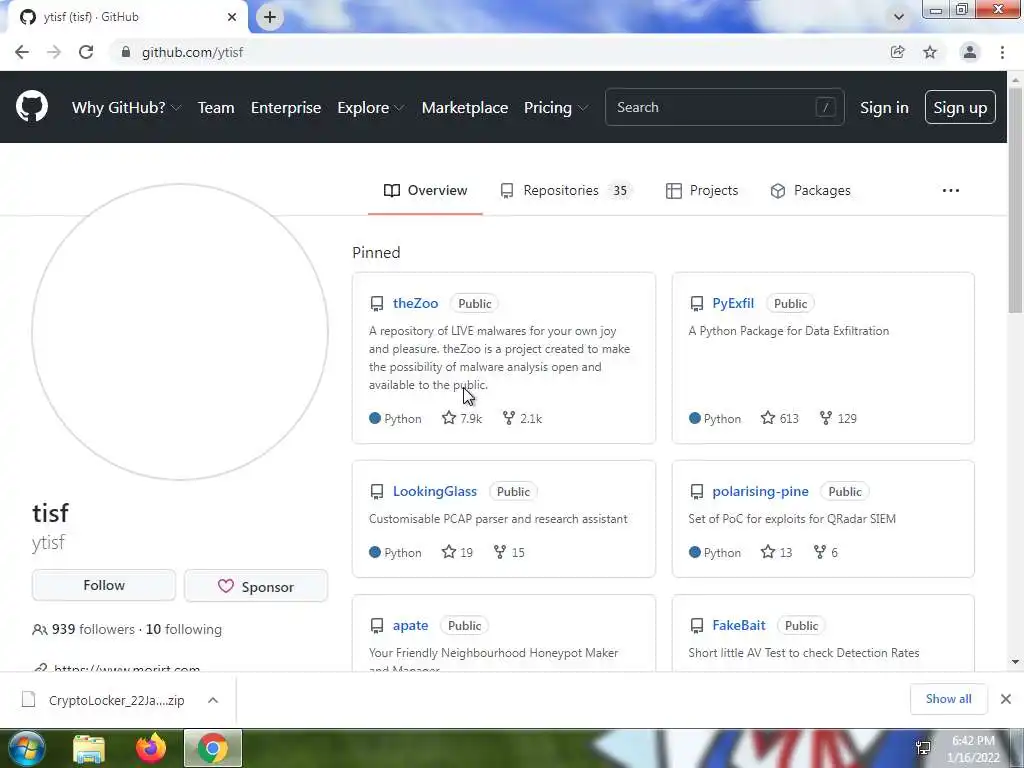The width and height of the screenshot is (1024, 768).
Task: Focus the GitHub search field
Action: (x=725, y=107)
